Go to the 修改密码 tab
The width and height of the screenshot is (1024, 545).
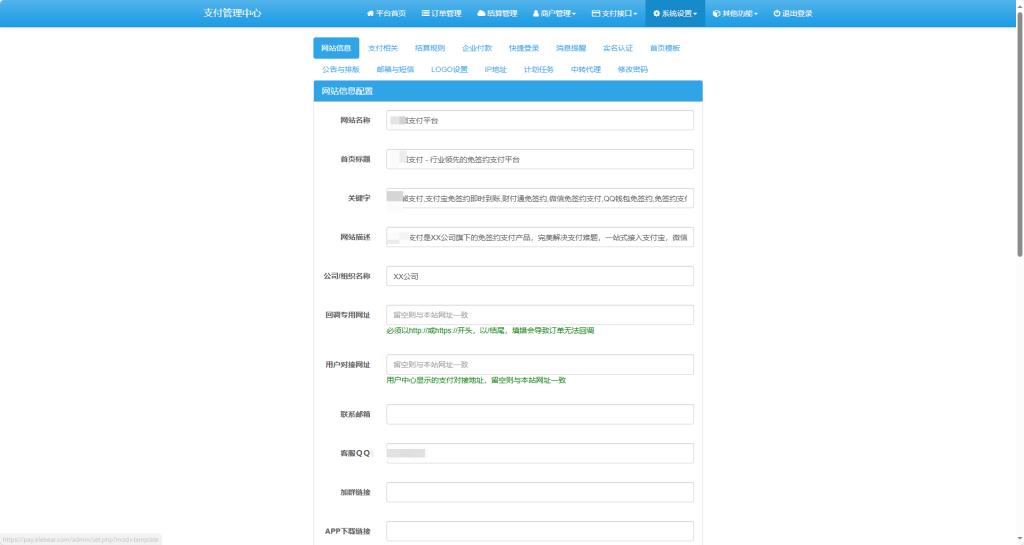[x=633, y=69]
